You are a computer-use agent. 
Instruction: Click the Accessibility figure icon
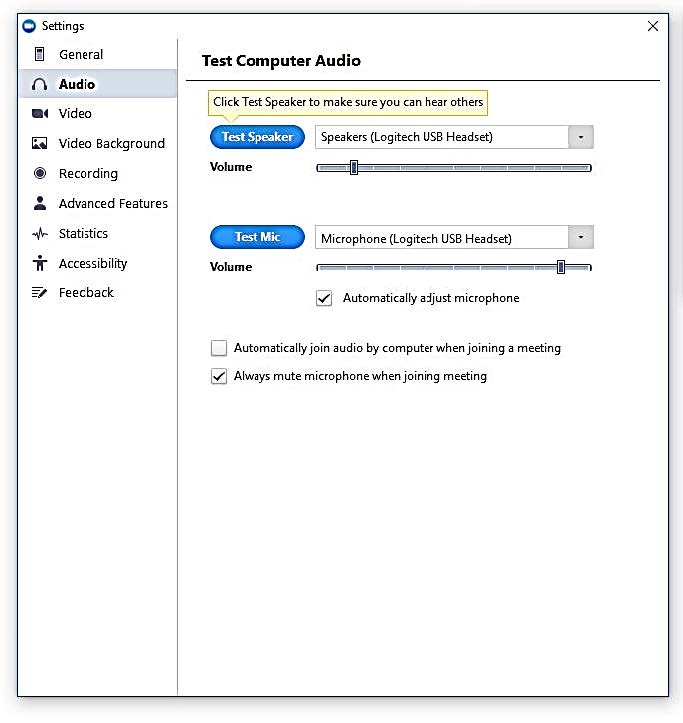coord(40,263)
